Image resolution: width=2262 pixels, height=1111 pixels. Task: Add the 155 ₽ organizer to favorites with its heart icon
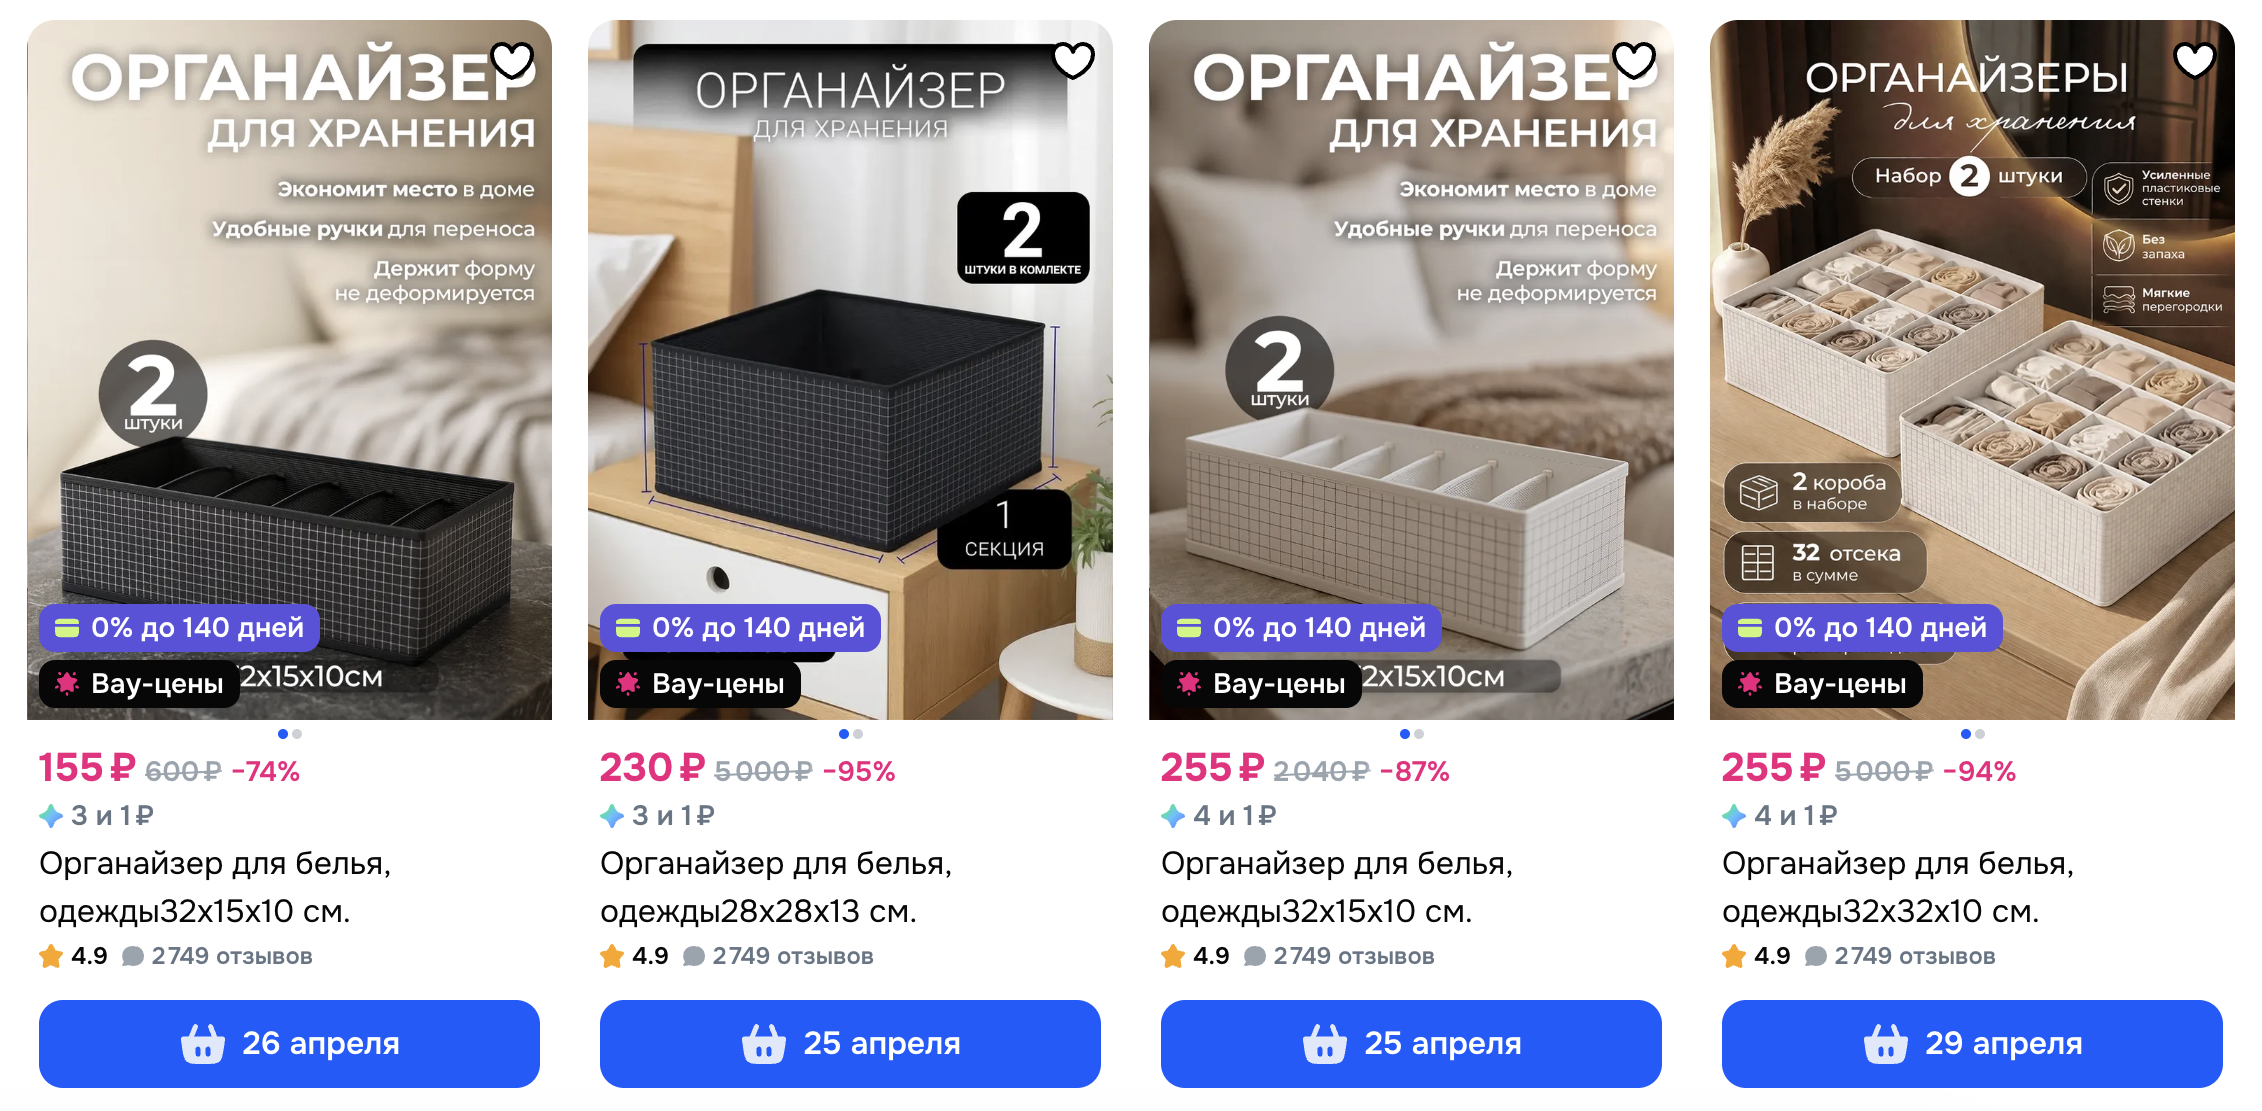tap(513, 61)
